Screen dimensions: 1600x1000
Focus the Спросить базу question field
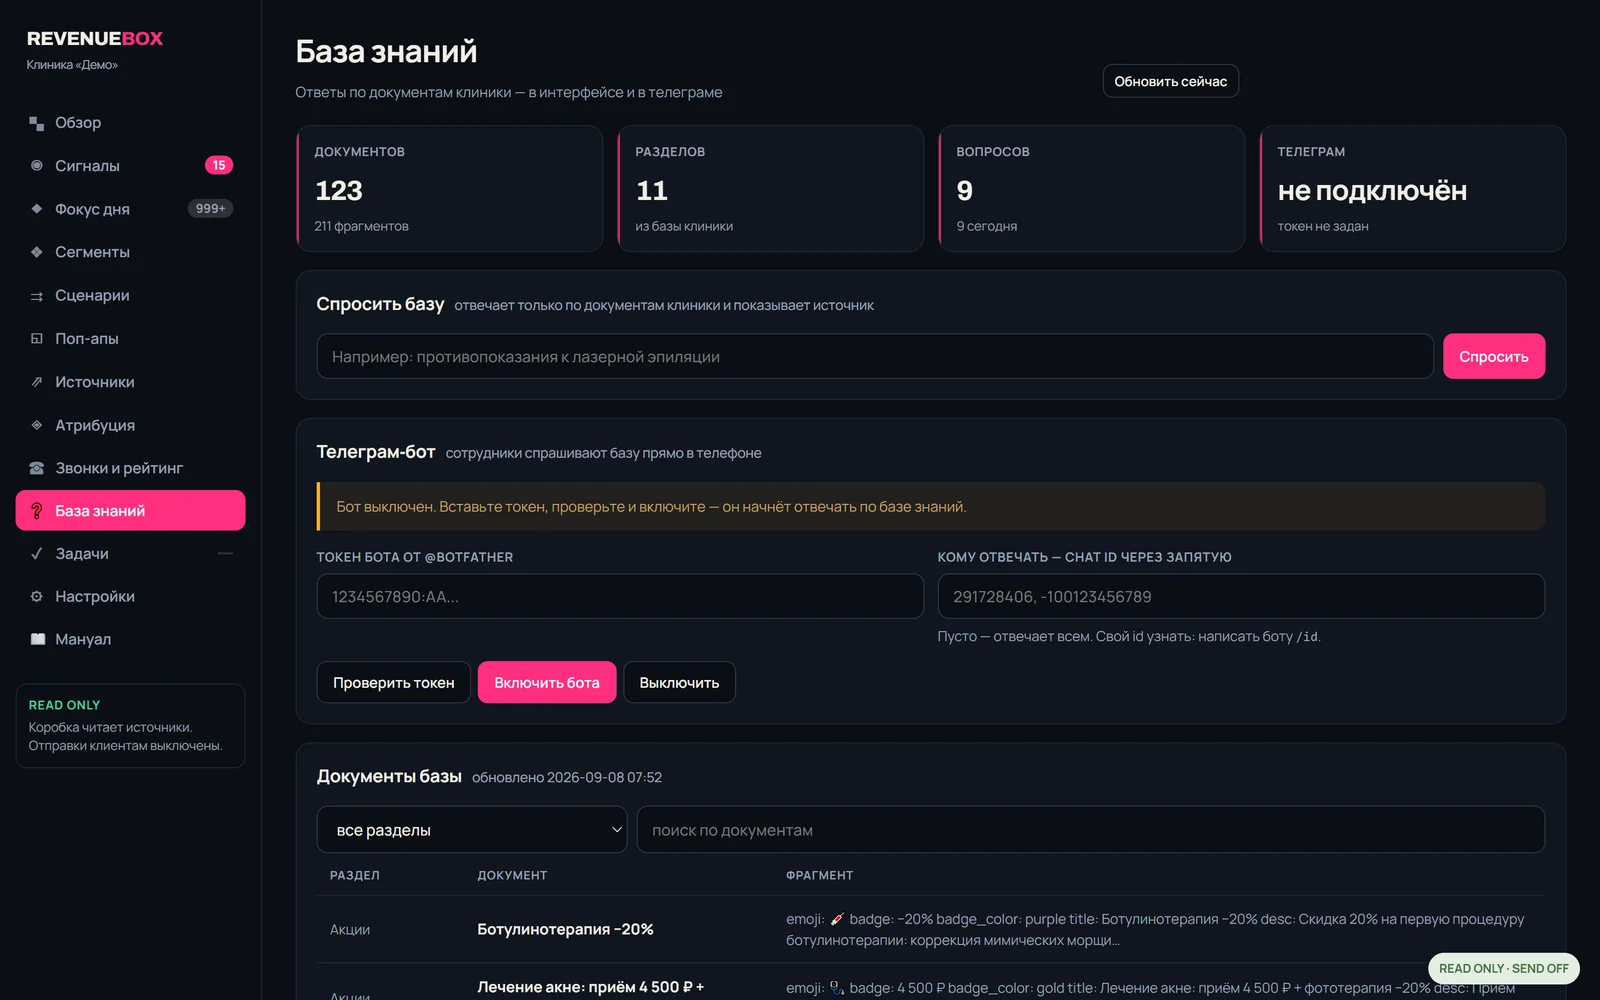click(875, 357)
